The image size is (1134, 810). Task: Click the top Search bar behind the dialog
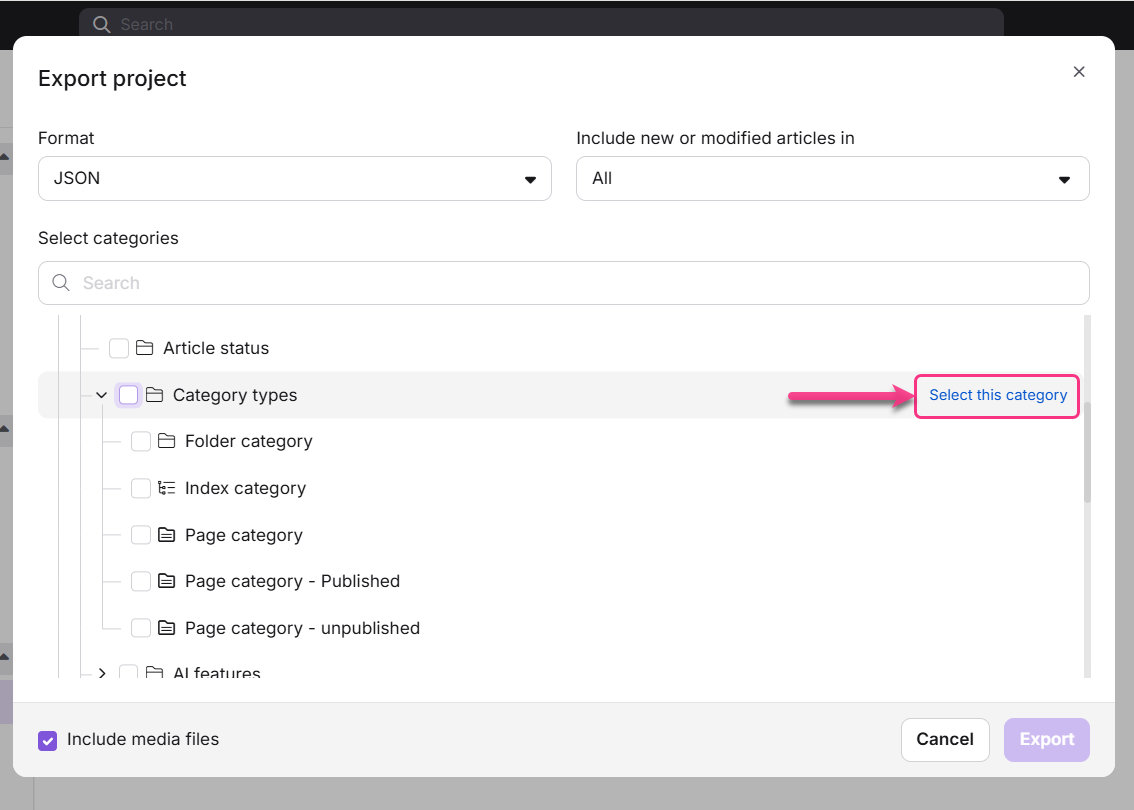tap(541, 23)
